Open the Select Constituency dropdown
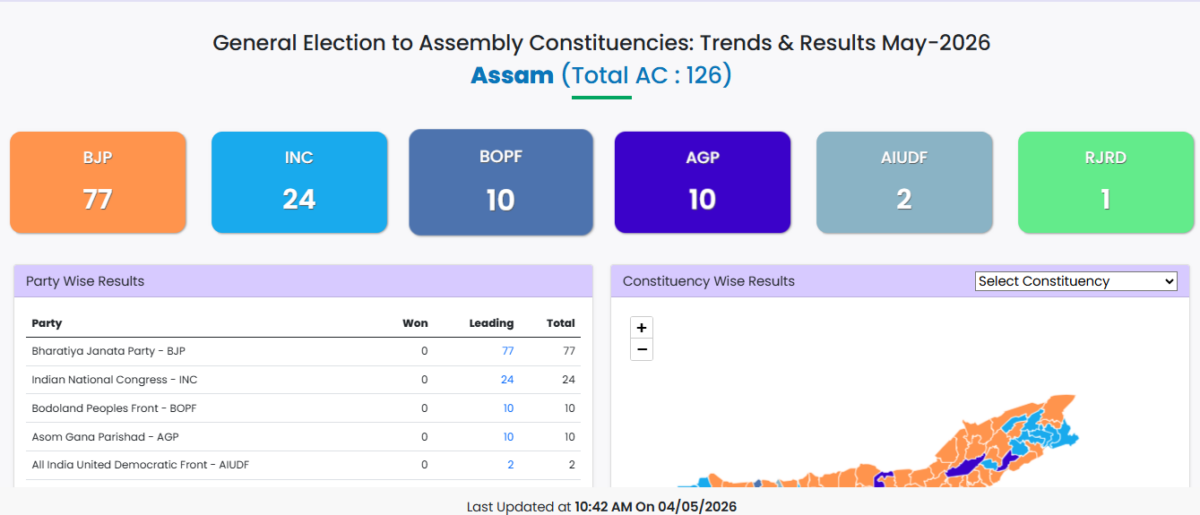 [x=1076, y=281]
